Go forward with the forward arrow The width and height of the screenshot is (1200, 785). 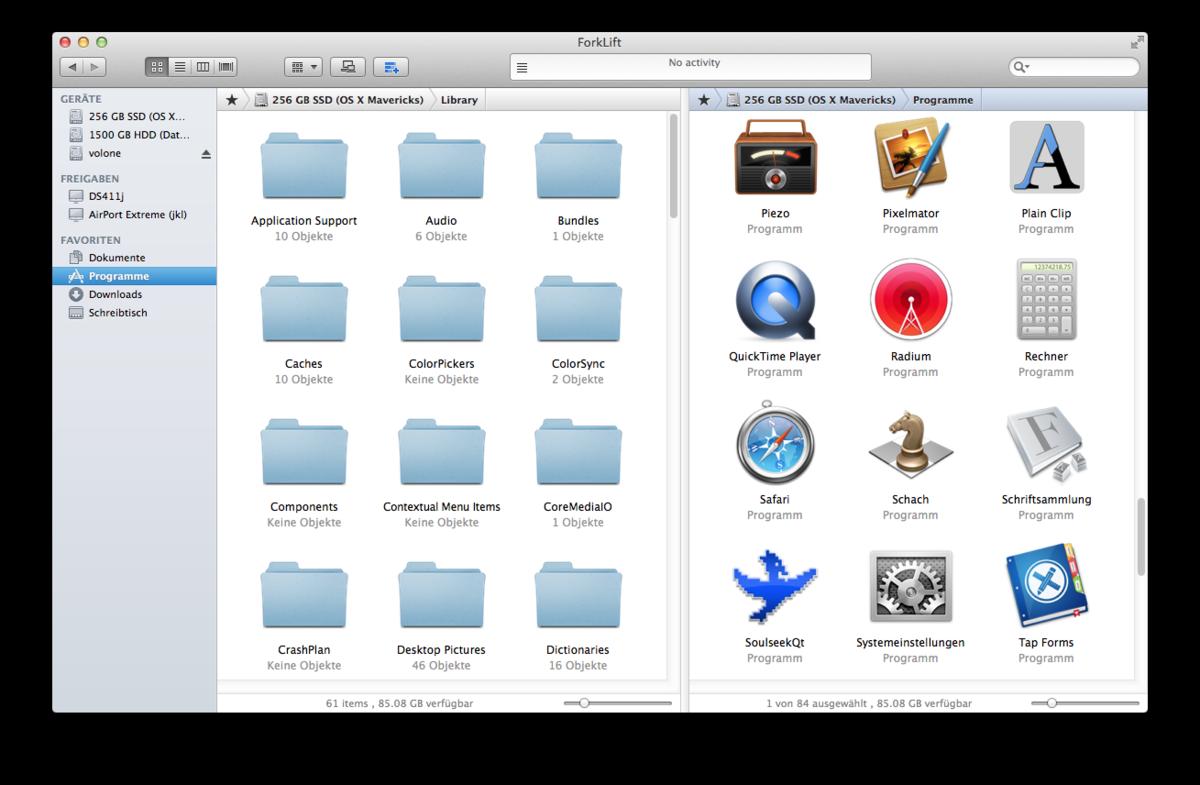click(94, 67)
